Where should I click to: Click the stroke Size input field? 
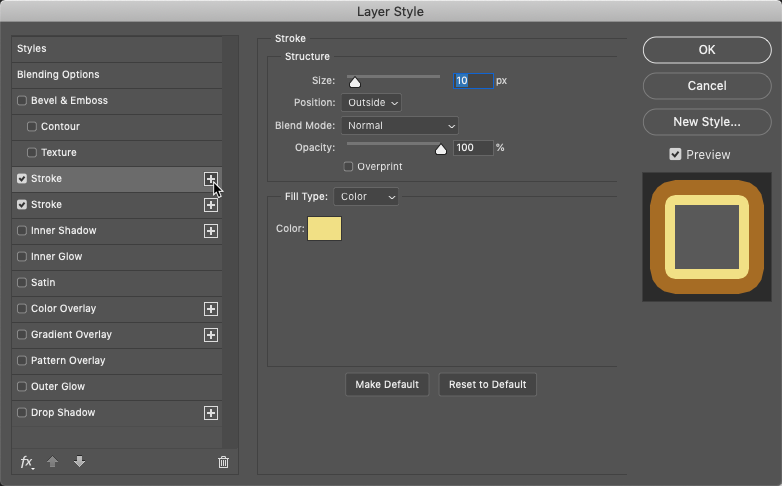(473, 81)
